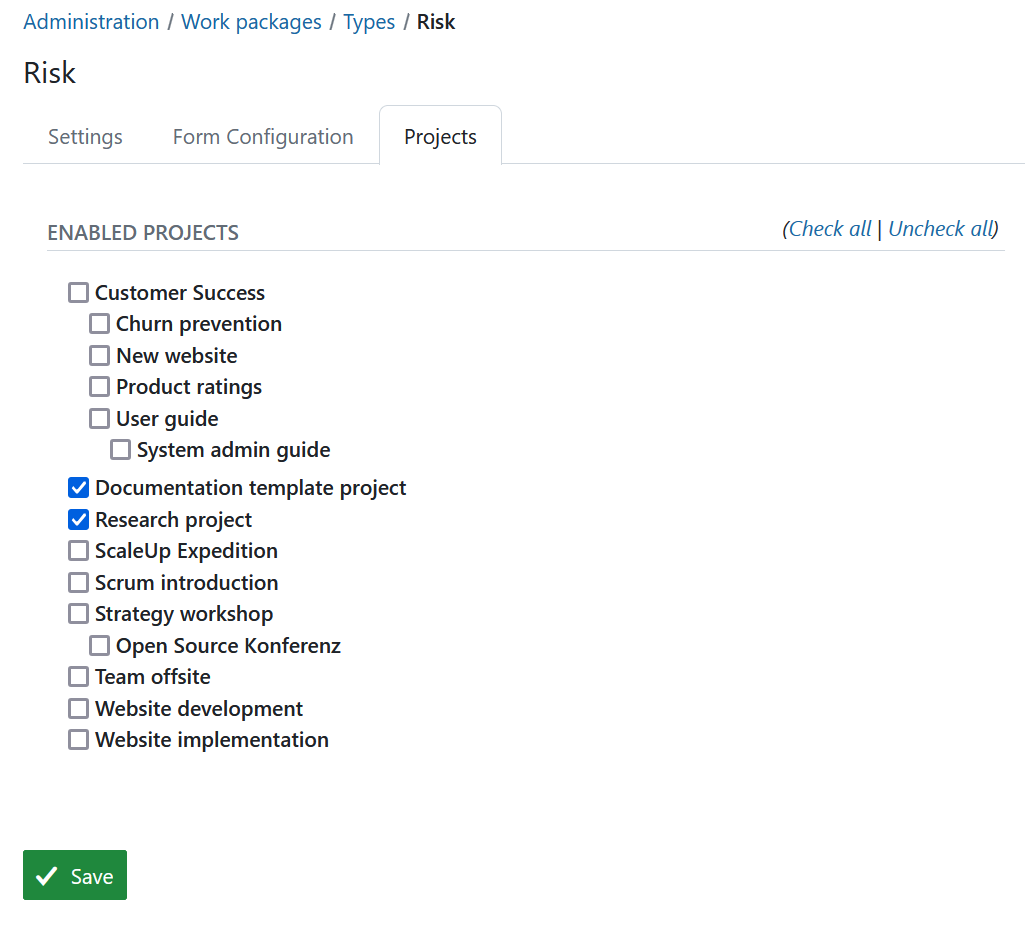
Task: Enable the Team offsite project
Action: pyautogui.click(x=78, y=676)
